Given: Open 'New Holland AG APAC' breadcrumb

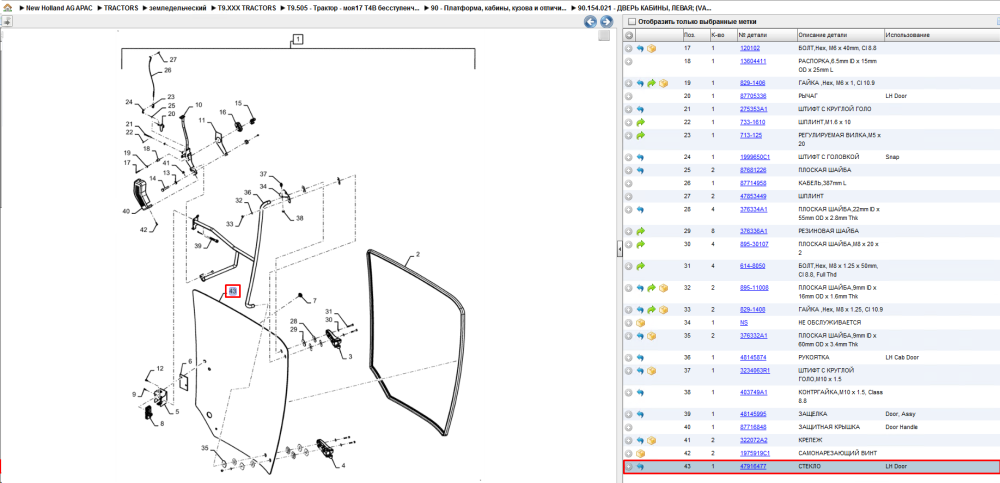Looking at the screenshot, I should (x=60, y=9).
